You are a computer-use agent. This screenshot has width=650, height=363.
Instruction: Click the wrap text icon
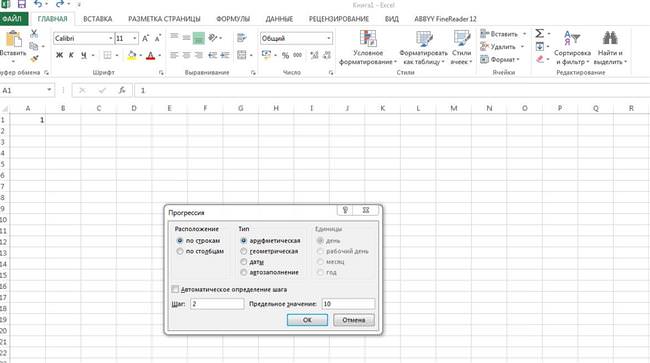click(x=242, y=38)
